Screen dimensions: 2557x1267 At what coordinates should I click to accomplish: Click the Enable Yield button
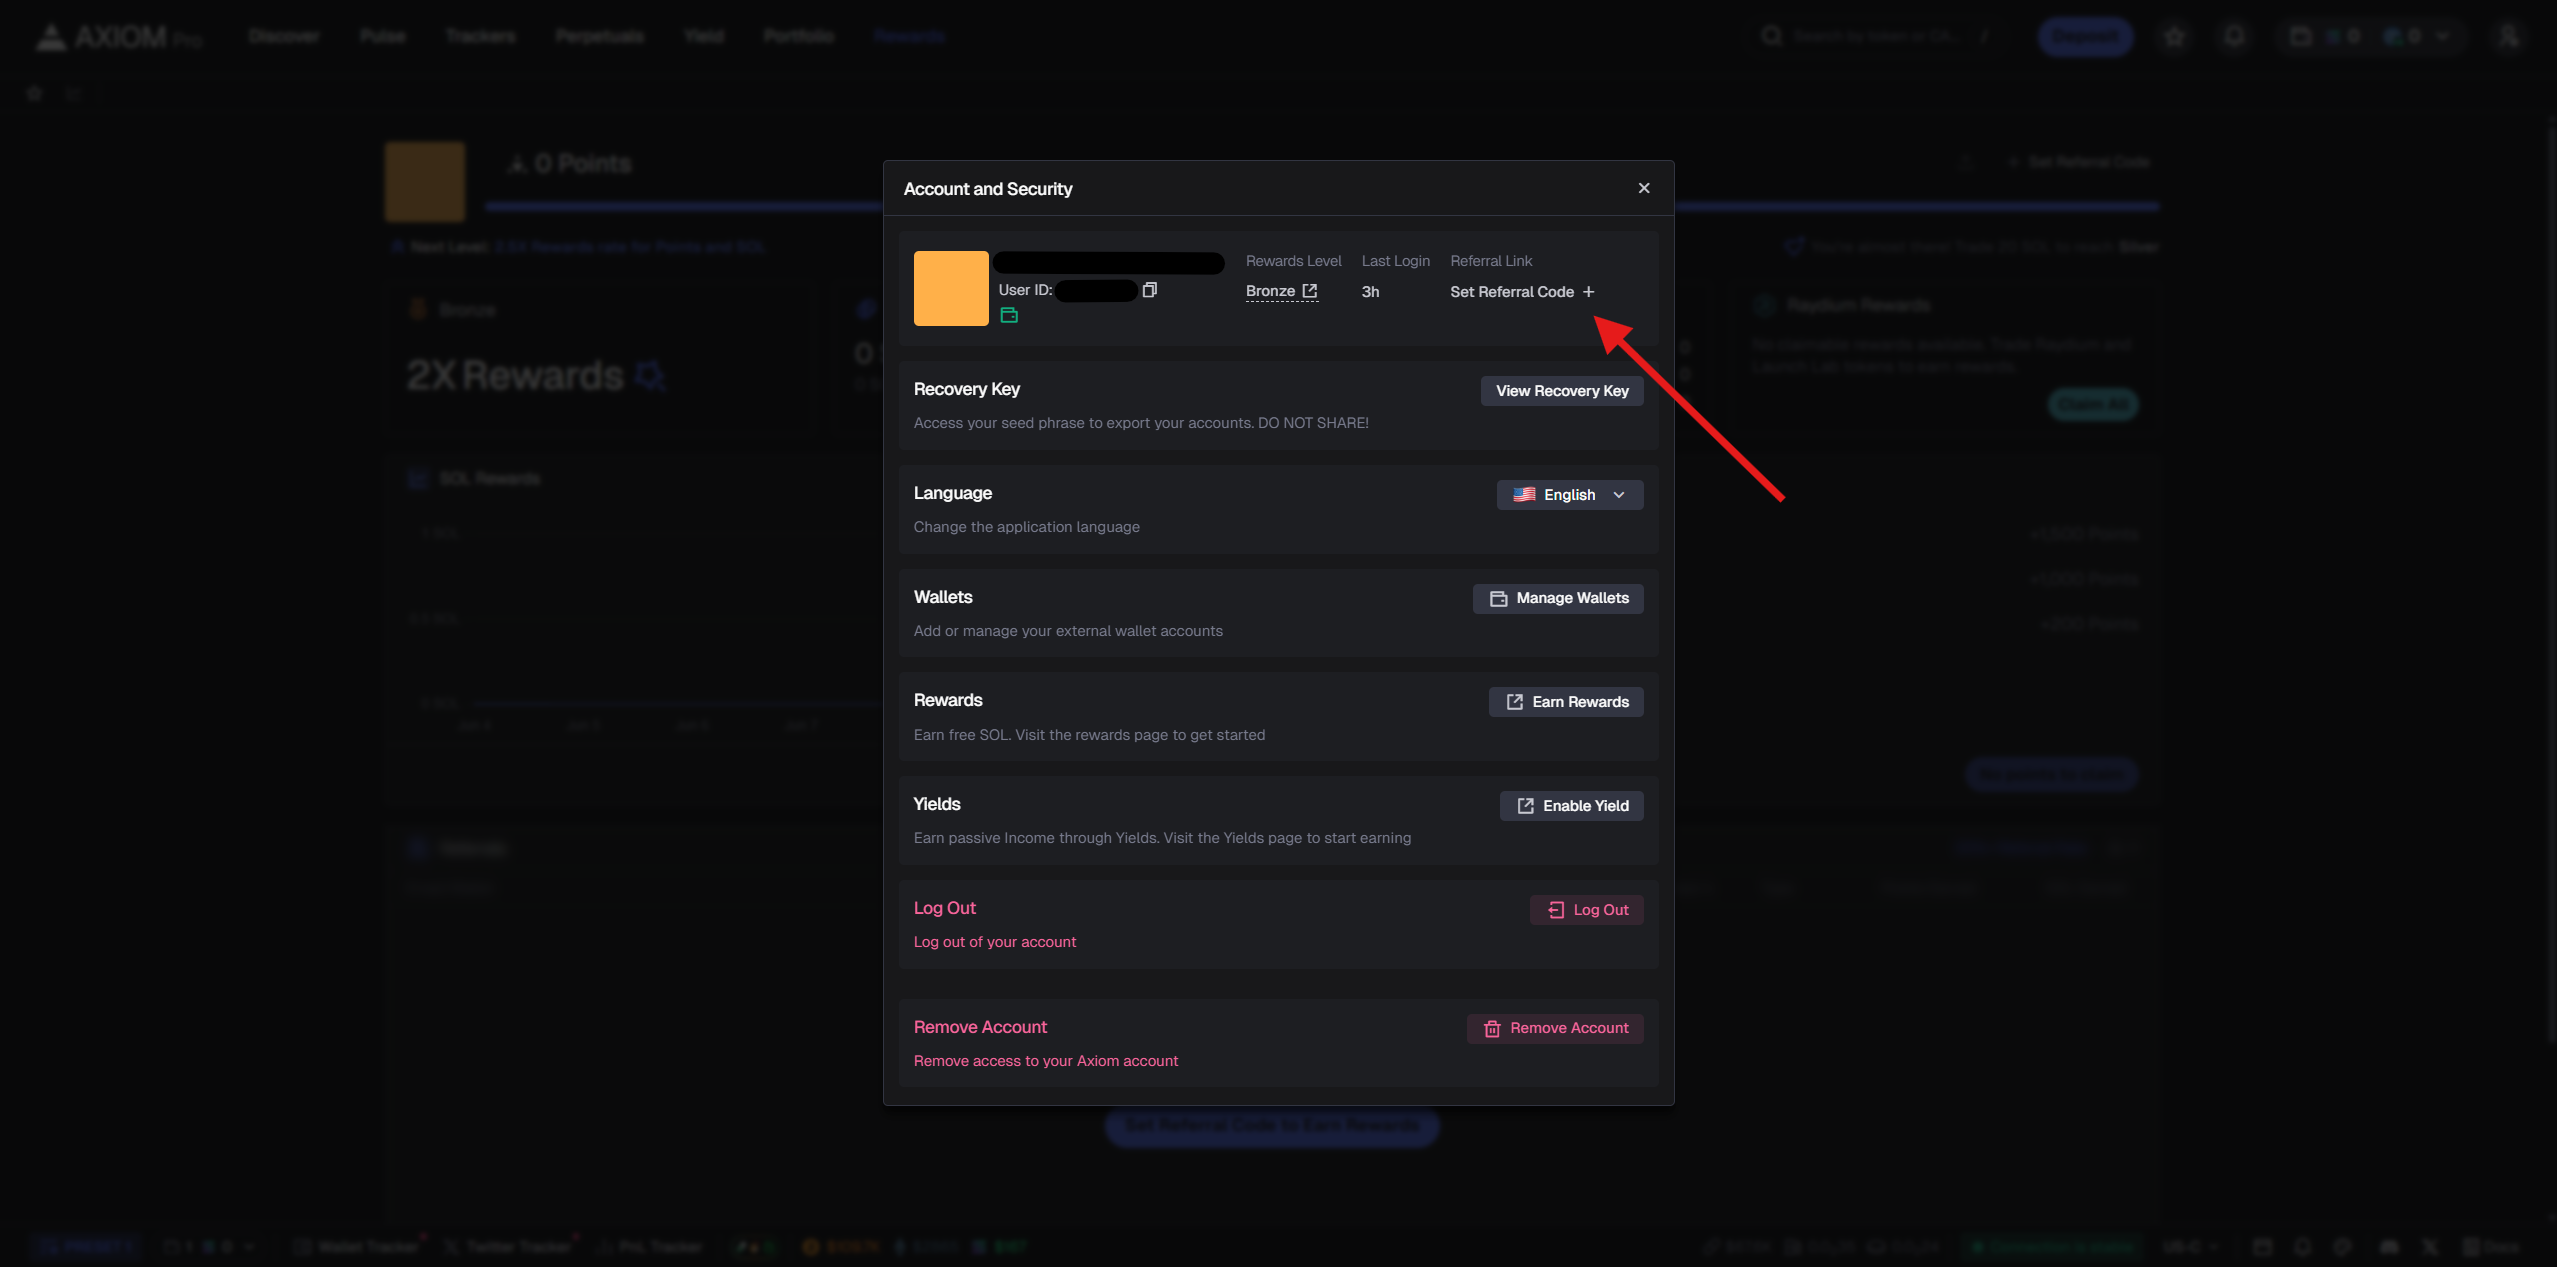click(1571, 806)
